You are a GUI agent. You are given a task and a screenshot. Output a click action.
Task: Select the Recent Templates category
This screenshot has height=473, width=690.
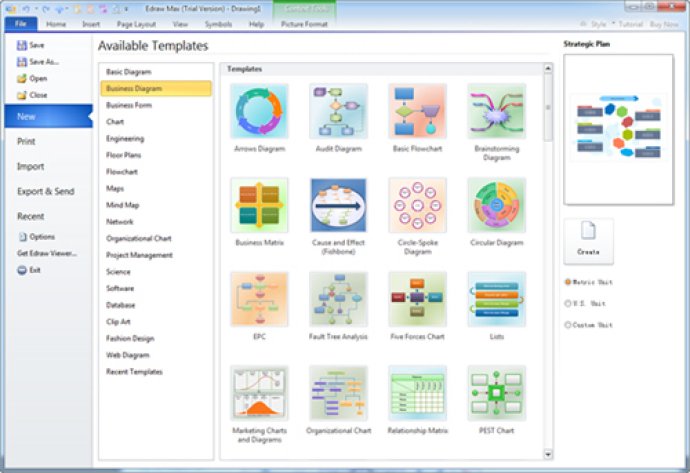[x=156, y=372]
